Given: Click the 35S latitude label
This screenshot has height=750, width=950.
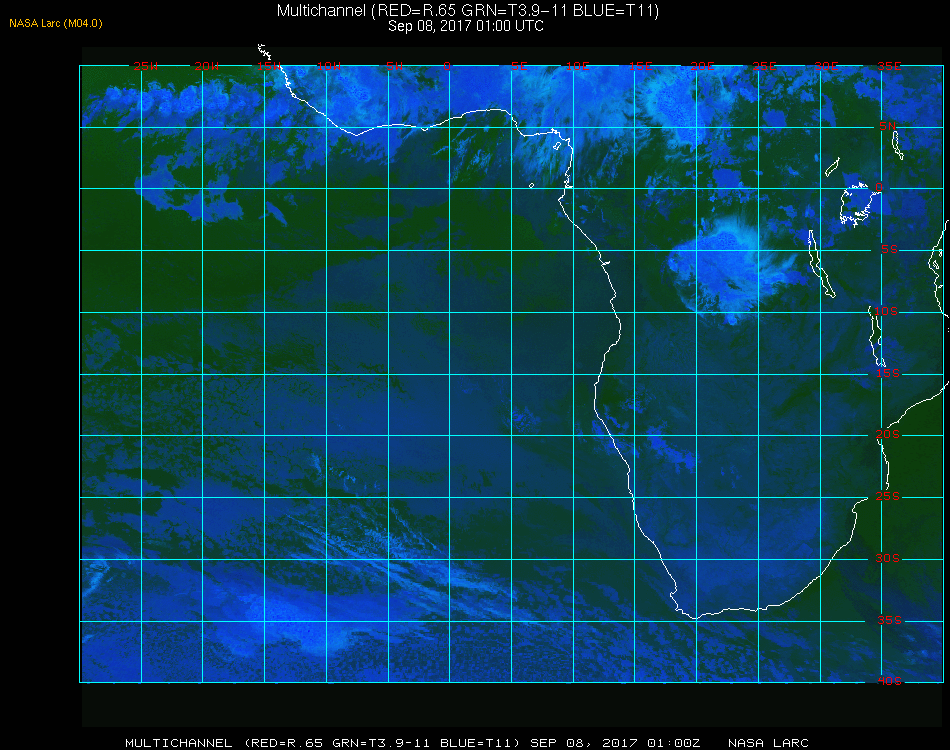Looking at the screenshot, I should [x=889, y=620].
